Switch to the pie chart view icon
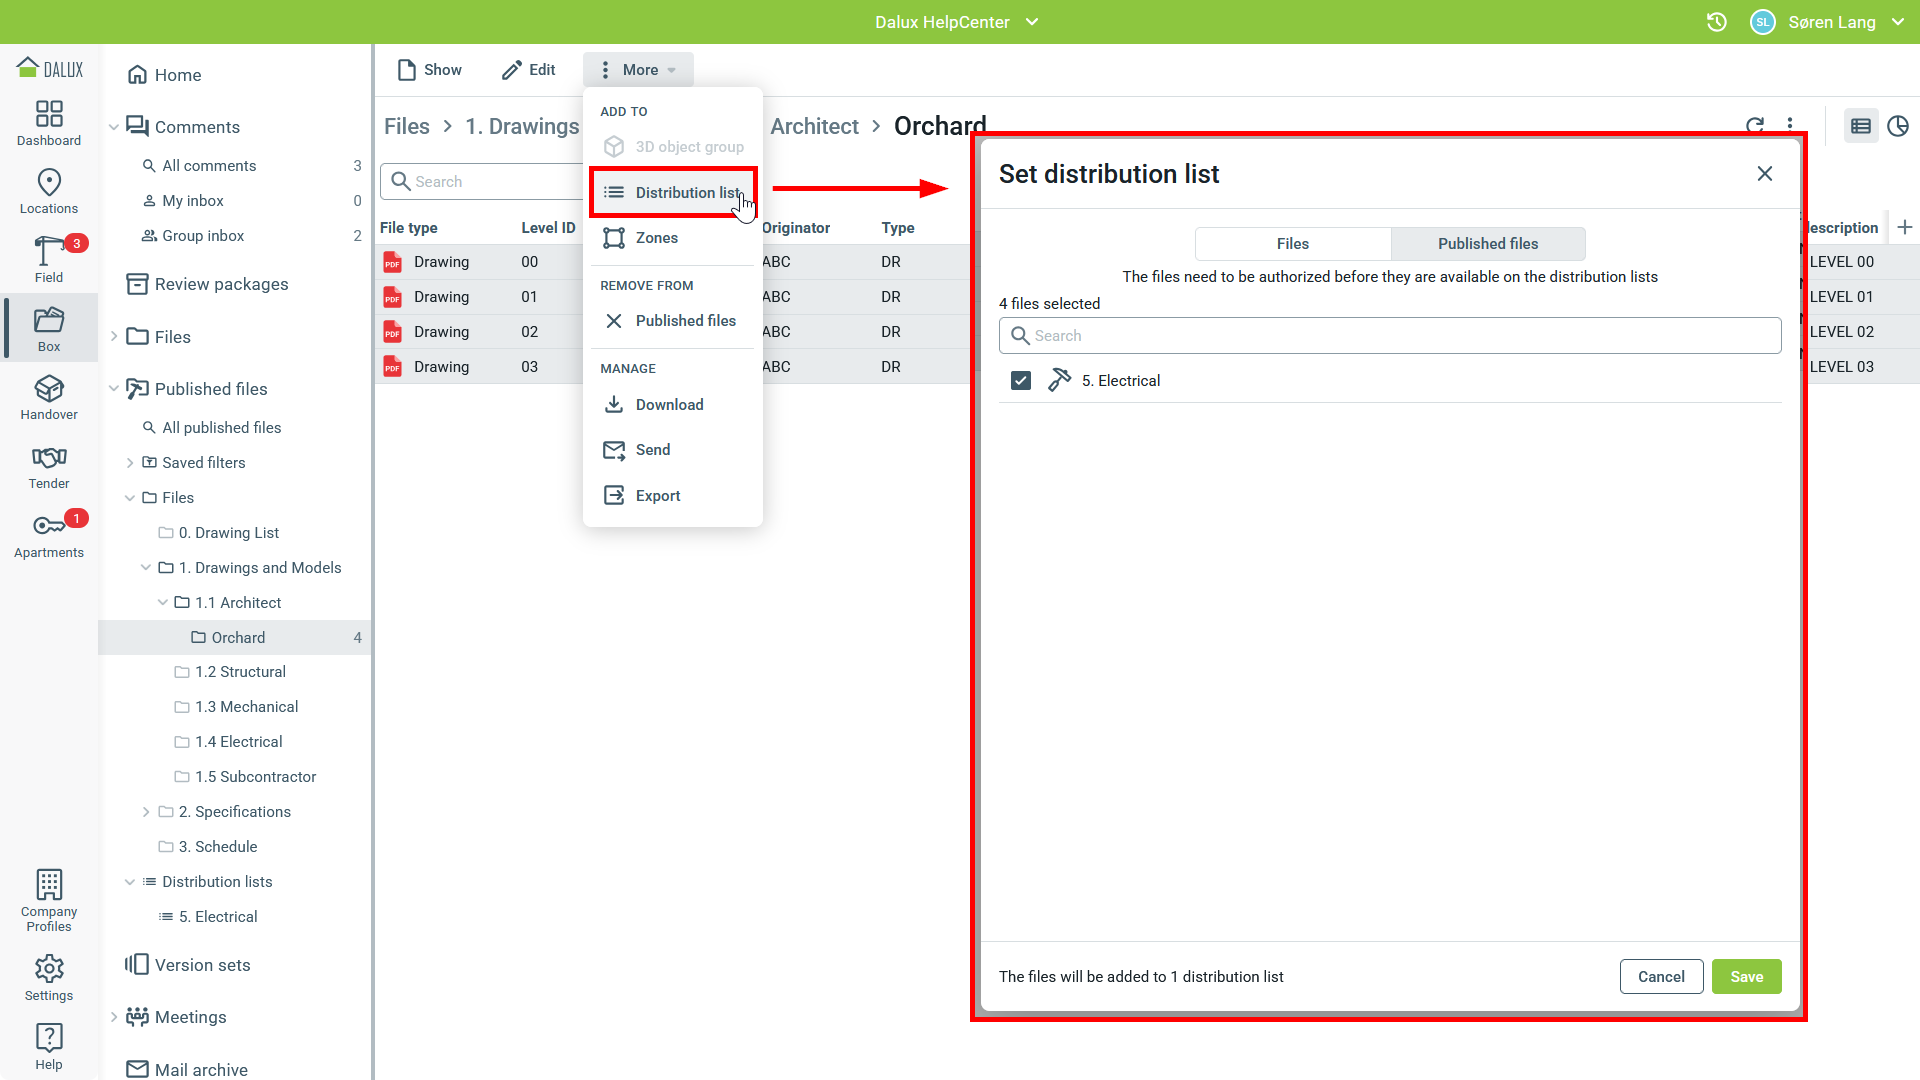Viewport: 1920px width, 1080px height. tap(1897, 126)
